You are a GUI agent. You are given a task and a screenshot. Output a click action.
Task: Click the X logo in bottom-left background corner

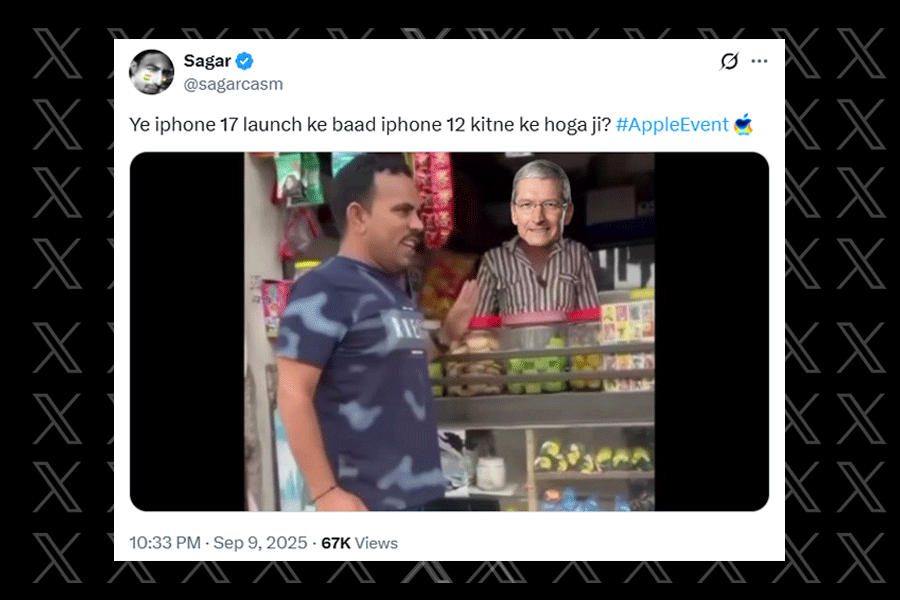point(57,558)
